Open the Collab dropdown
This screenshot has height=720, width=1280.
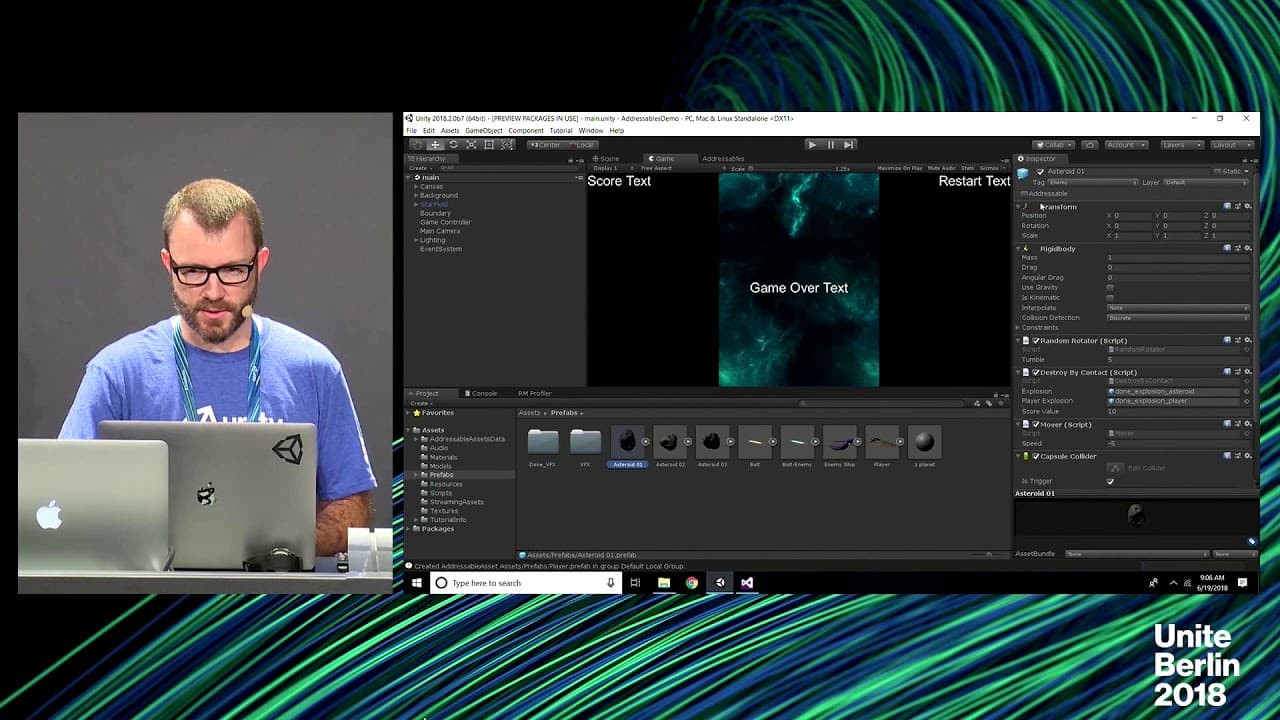1053,145
